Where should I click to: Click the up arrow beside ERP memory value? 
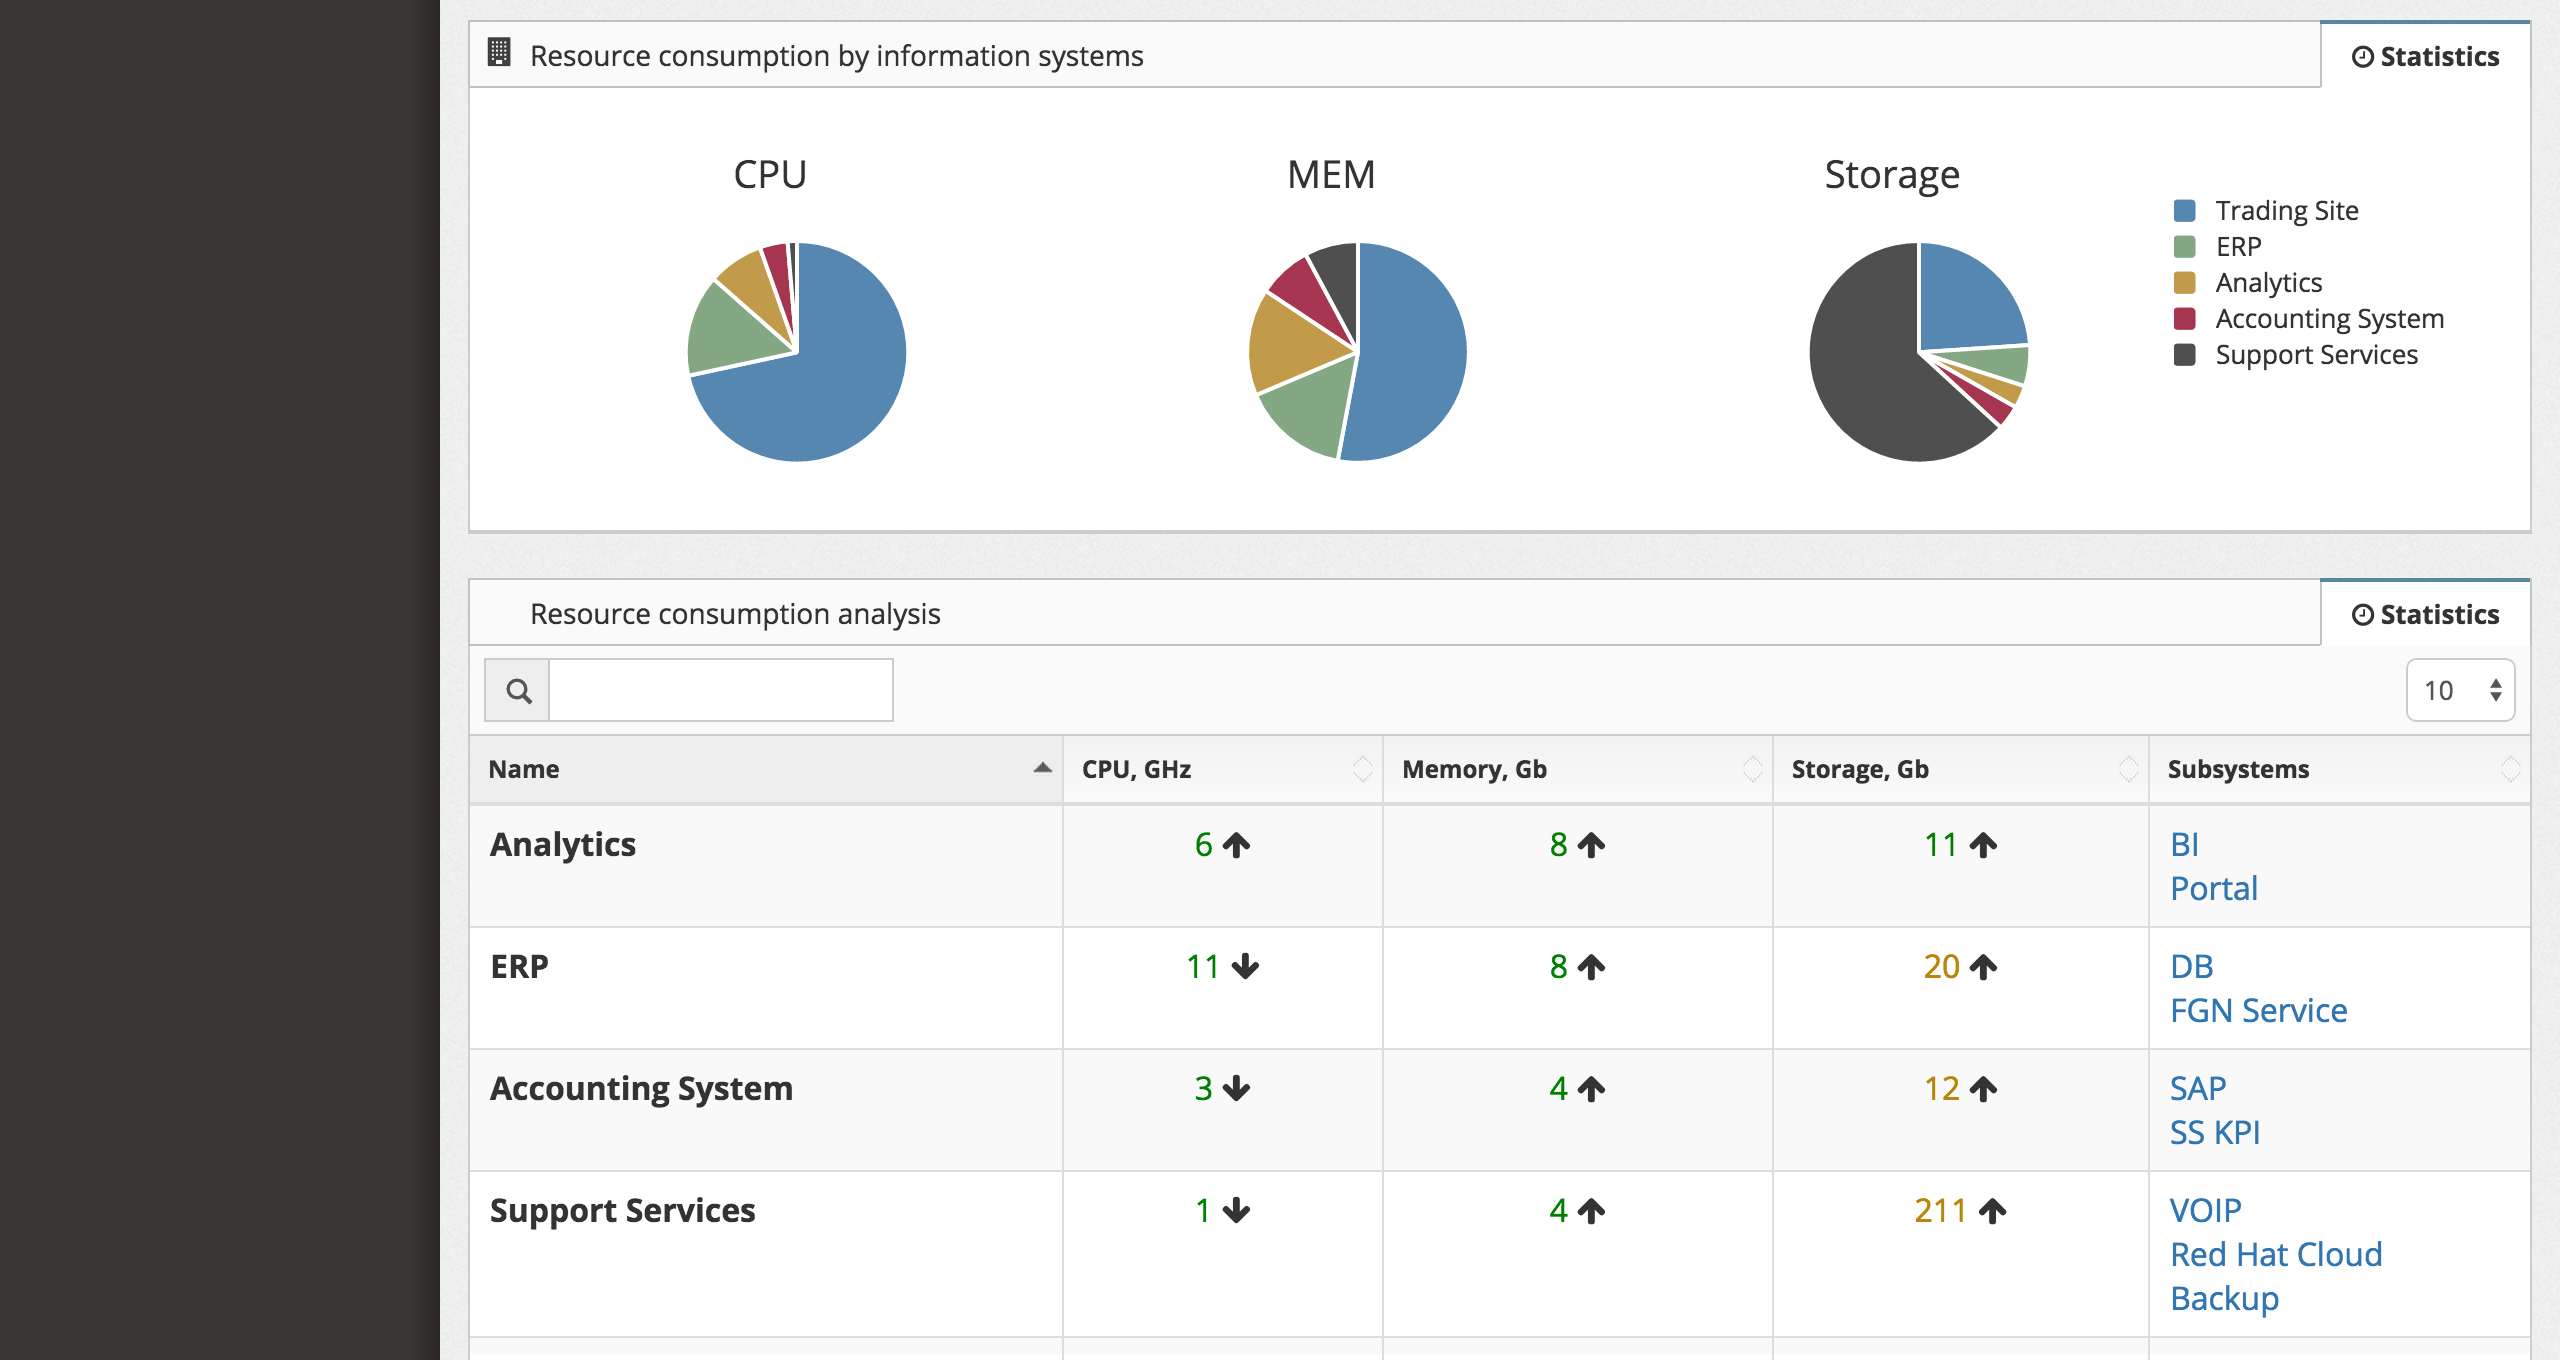point(1591,967)
